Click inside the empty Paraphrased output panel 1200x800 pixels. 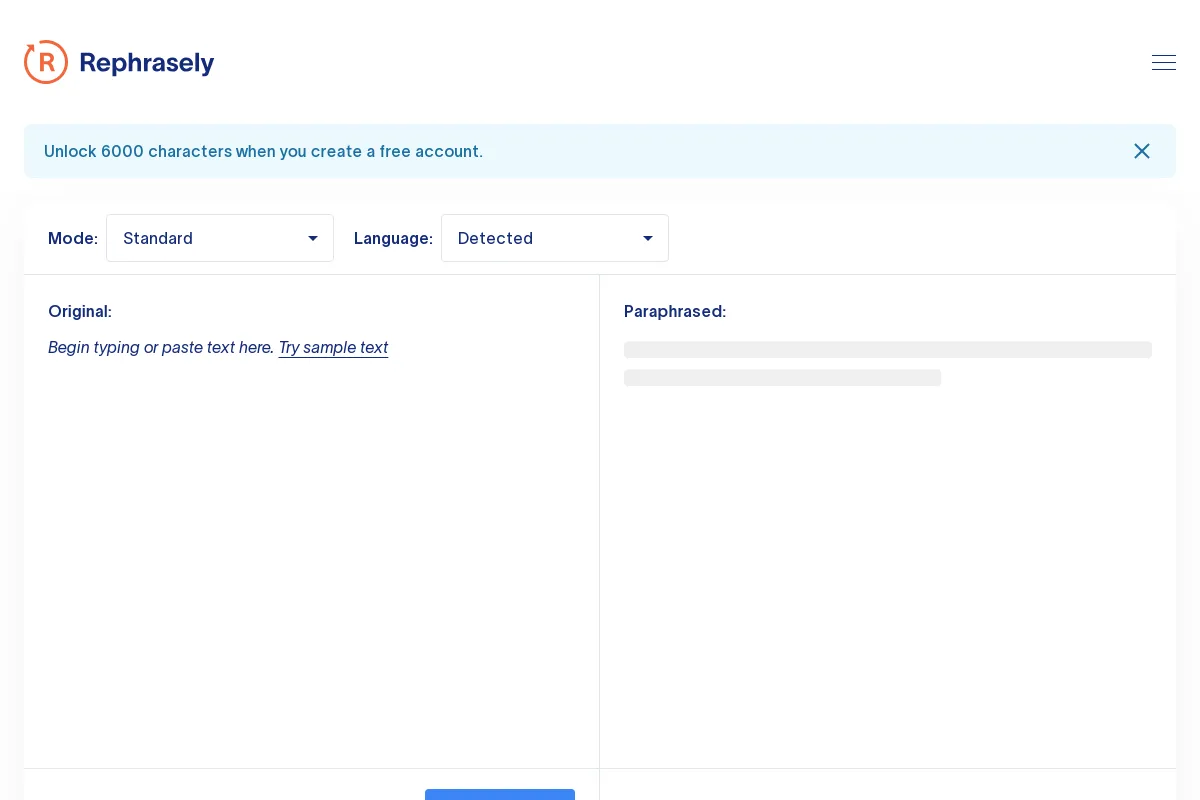coord(887,570)
